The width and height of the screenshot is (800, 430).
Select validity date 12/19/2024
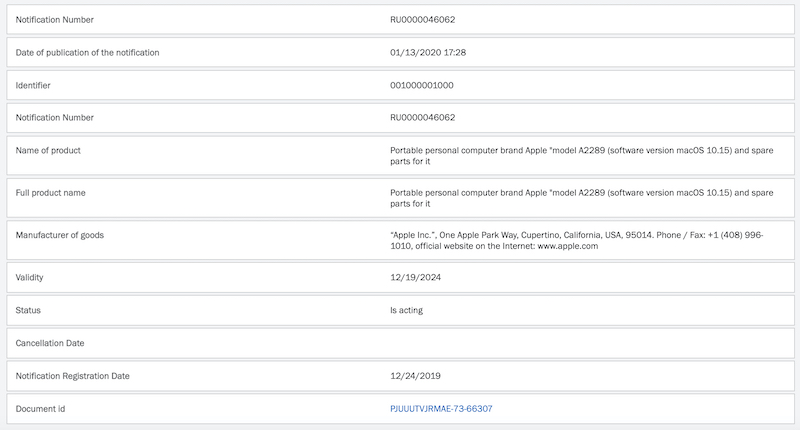click(415, 277)
